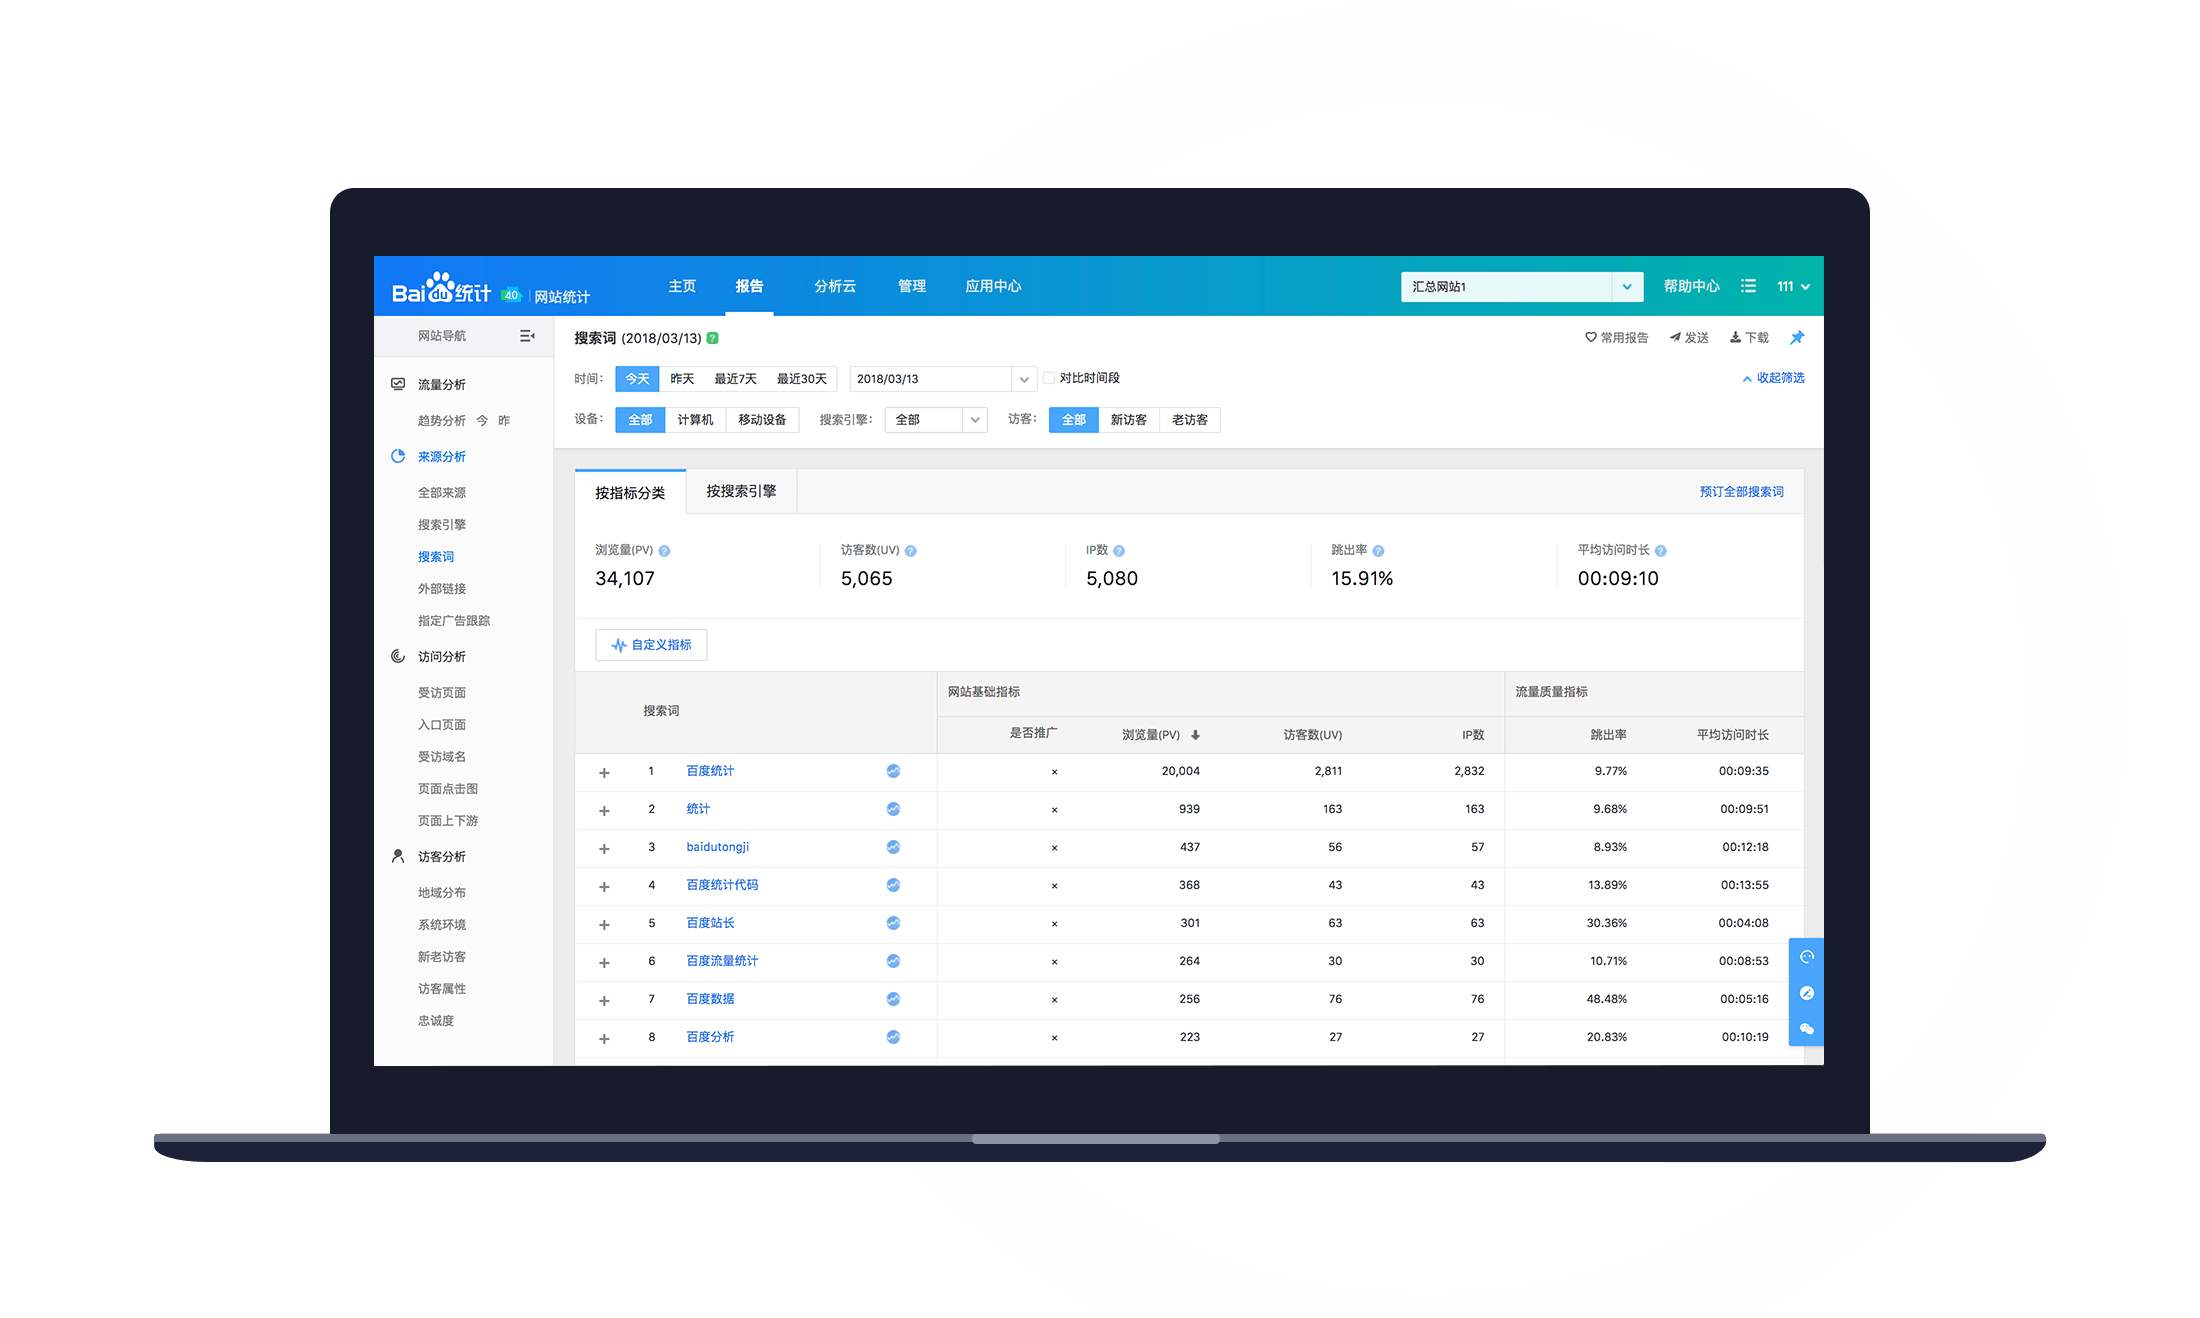This screenshot has height=1318, width=2200.
Task: Select 最近7天 time range
Action: tap(735, 379)
